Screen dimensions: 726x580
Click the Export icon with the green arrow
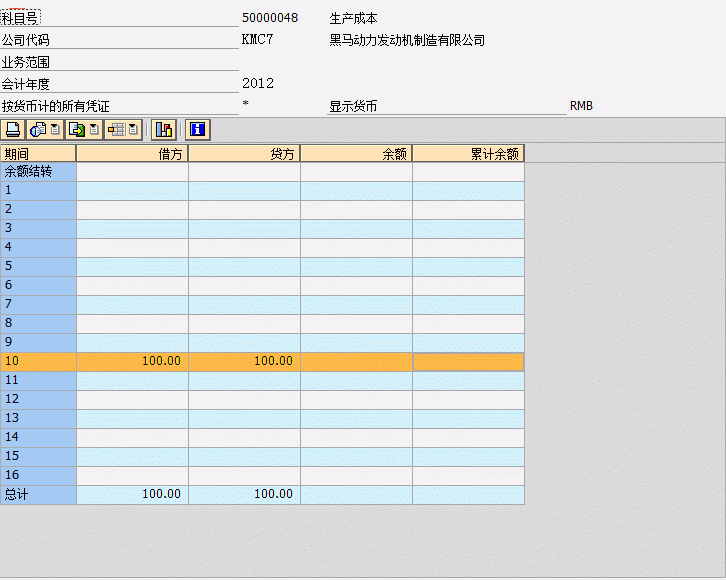coord(77,130)
